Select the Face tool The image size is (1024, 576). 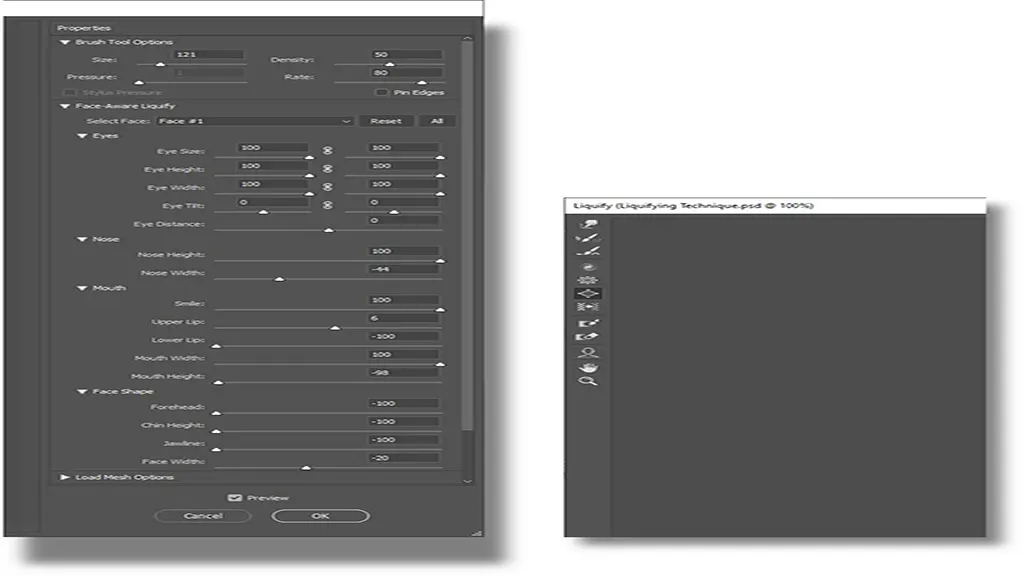[588, 353]
